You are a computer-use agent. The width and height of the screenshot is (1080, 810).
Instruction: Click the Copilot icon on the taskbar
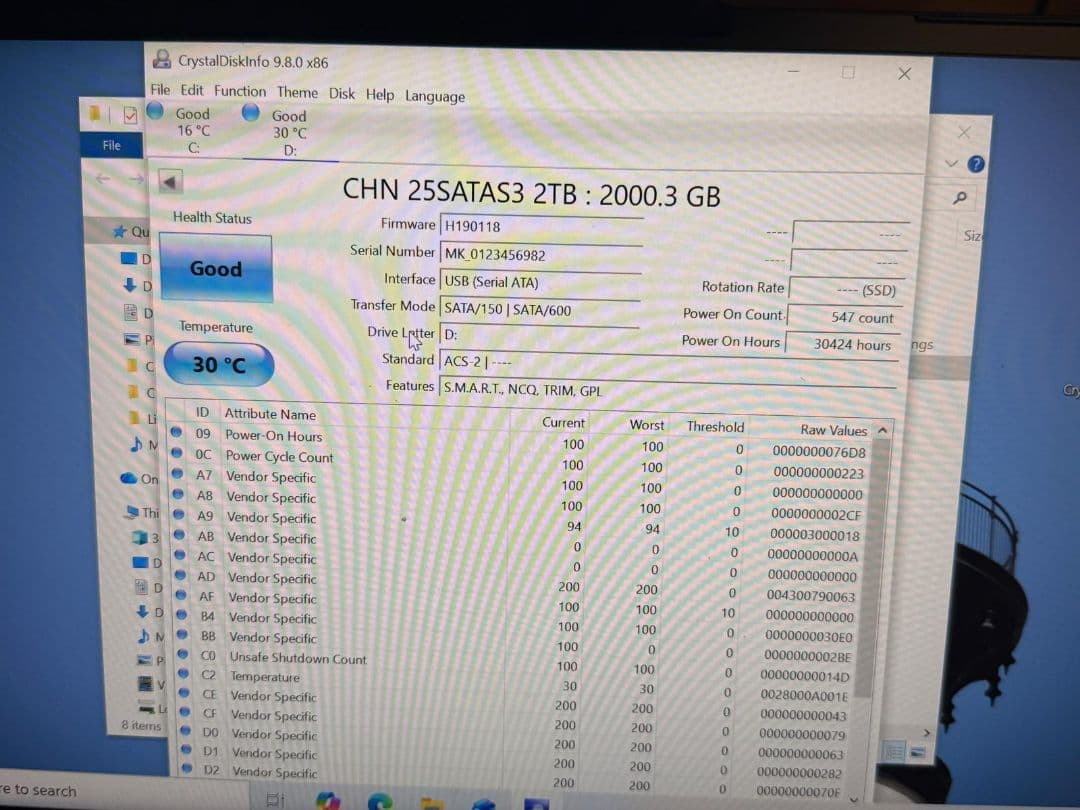tap(328, 800)
